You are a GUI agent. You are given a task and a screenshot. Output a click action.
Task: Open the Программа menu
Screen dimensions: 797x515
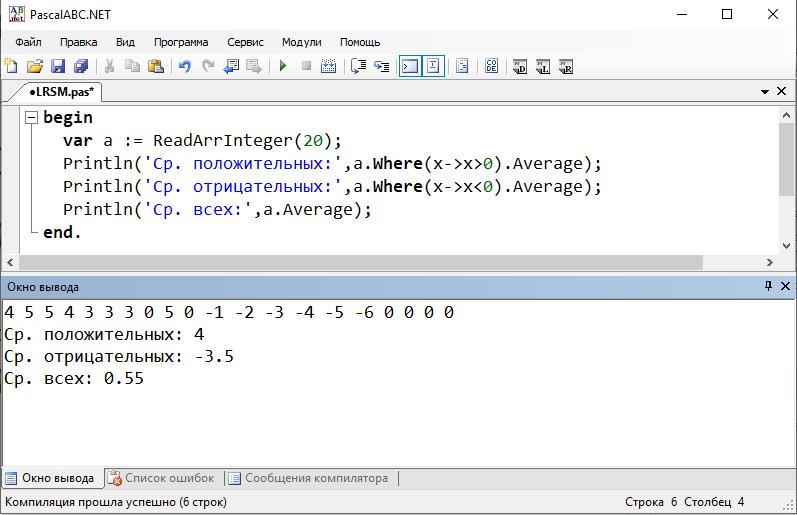tap(180, 42)
